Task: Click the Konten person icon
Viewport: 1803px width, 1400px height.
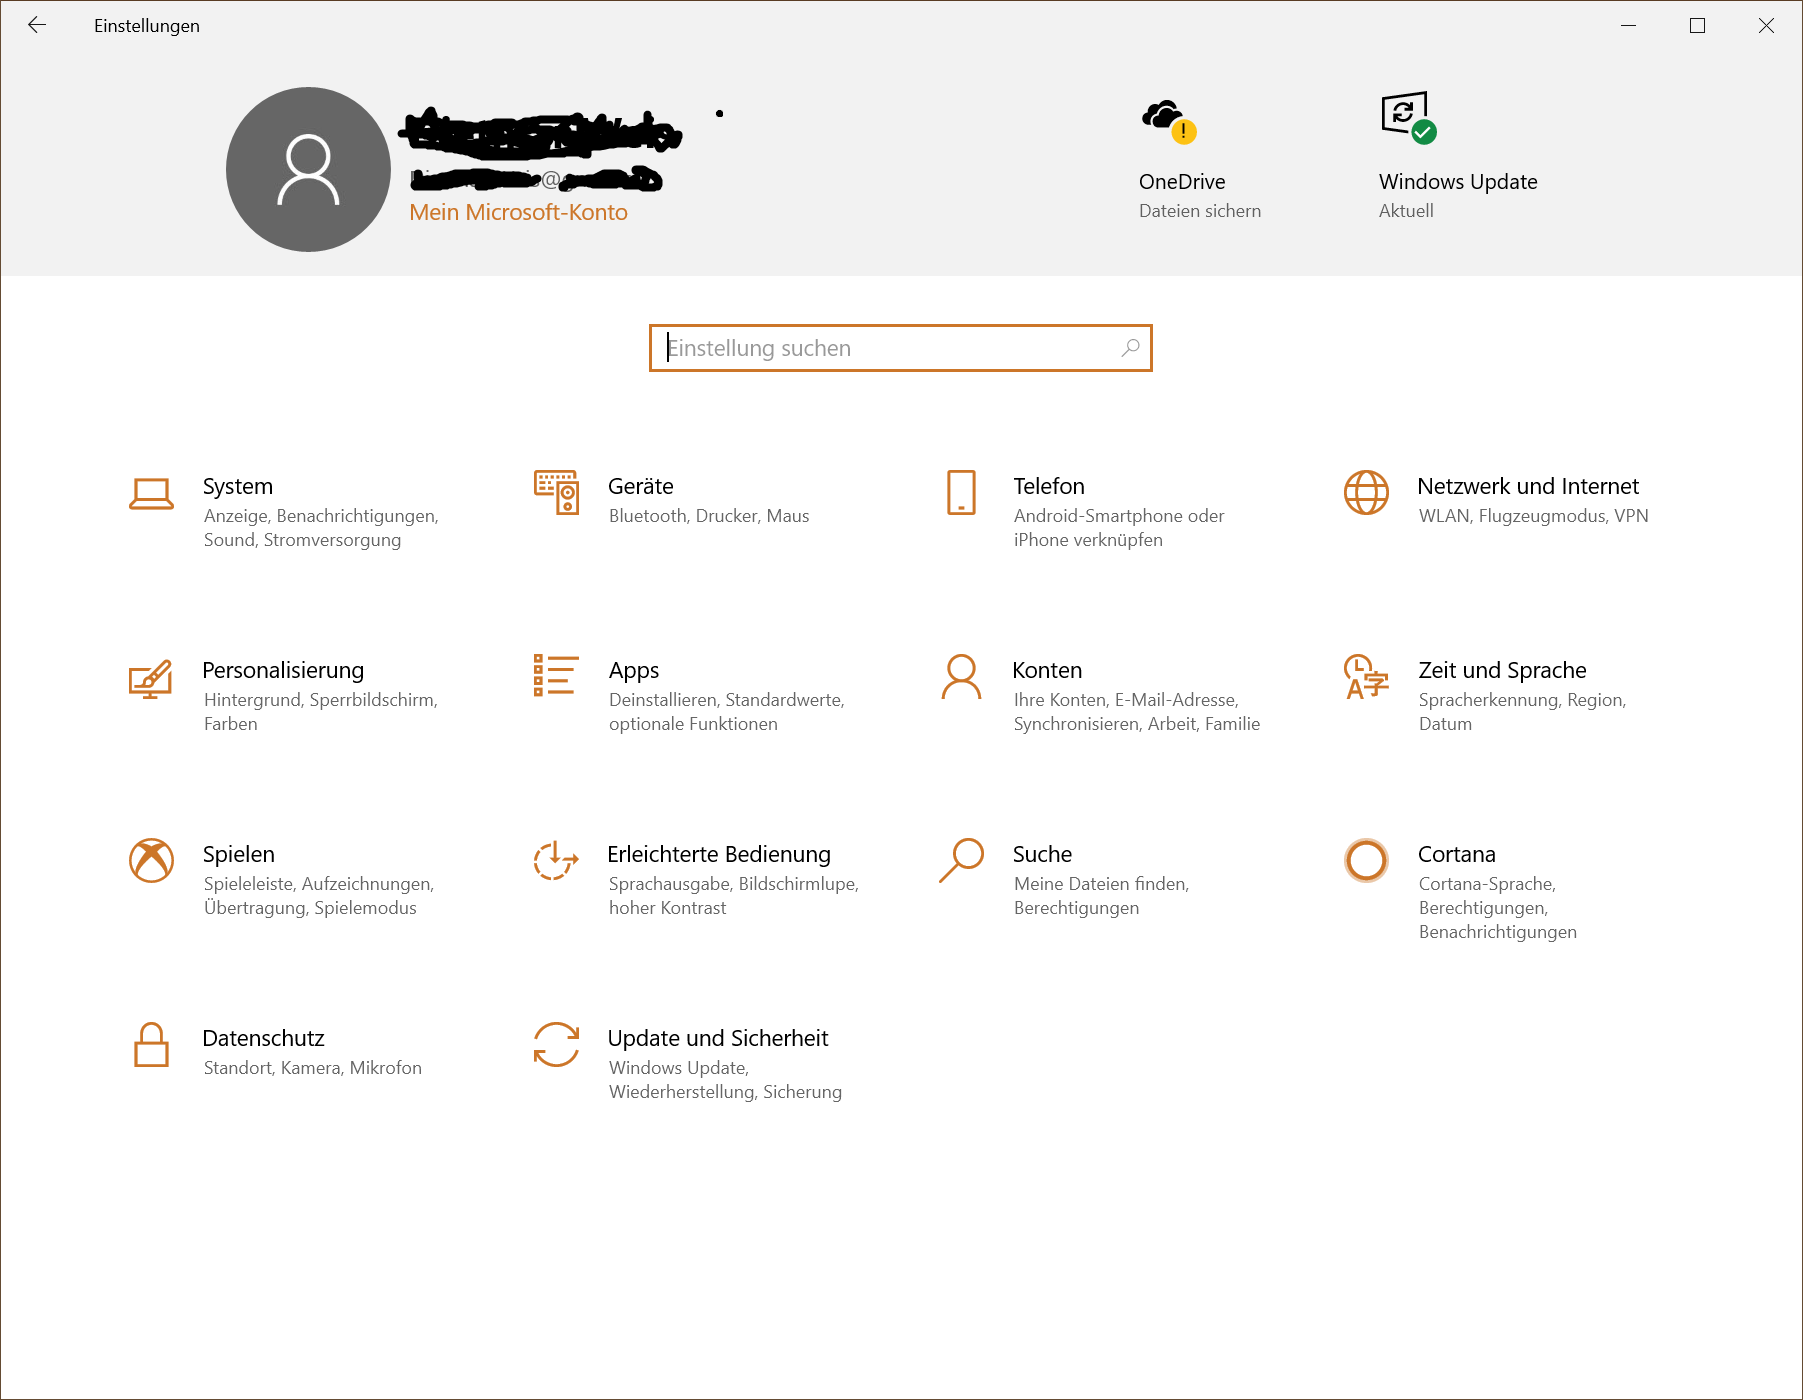Action: (x=961, y=677)
